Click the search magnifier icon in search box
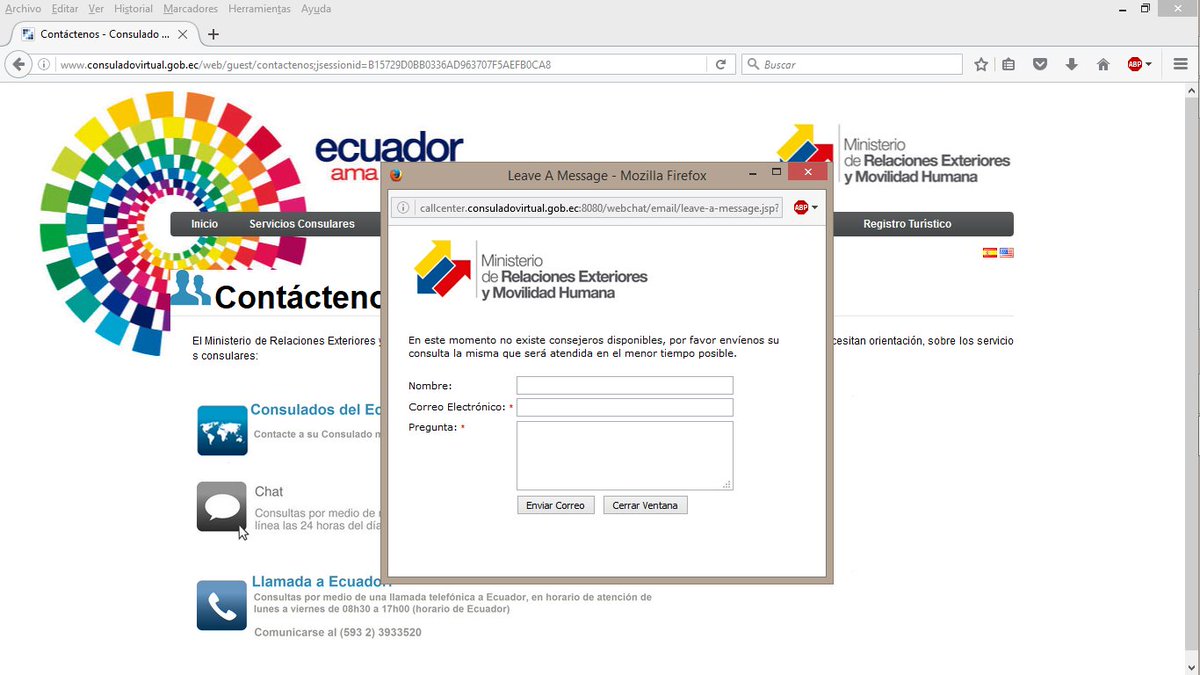 click(x=753, y=64)
